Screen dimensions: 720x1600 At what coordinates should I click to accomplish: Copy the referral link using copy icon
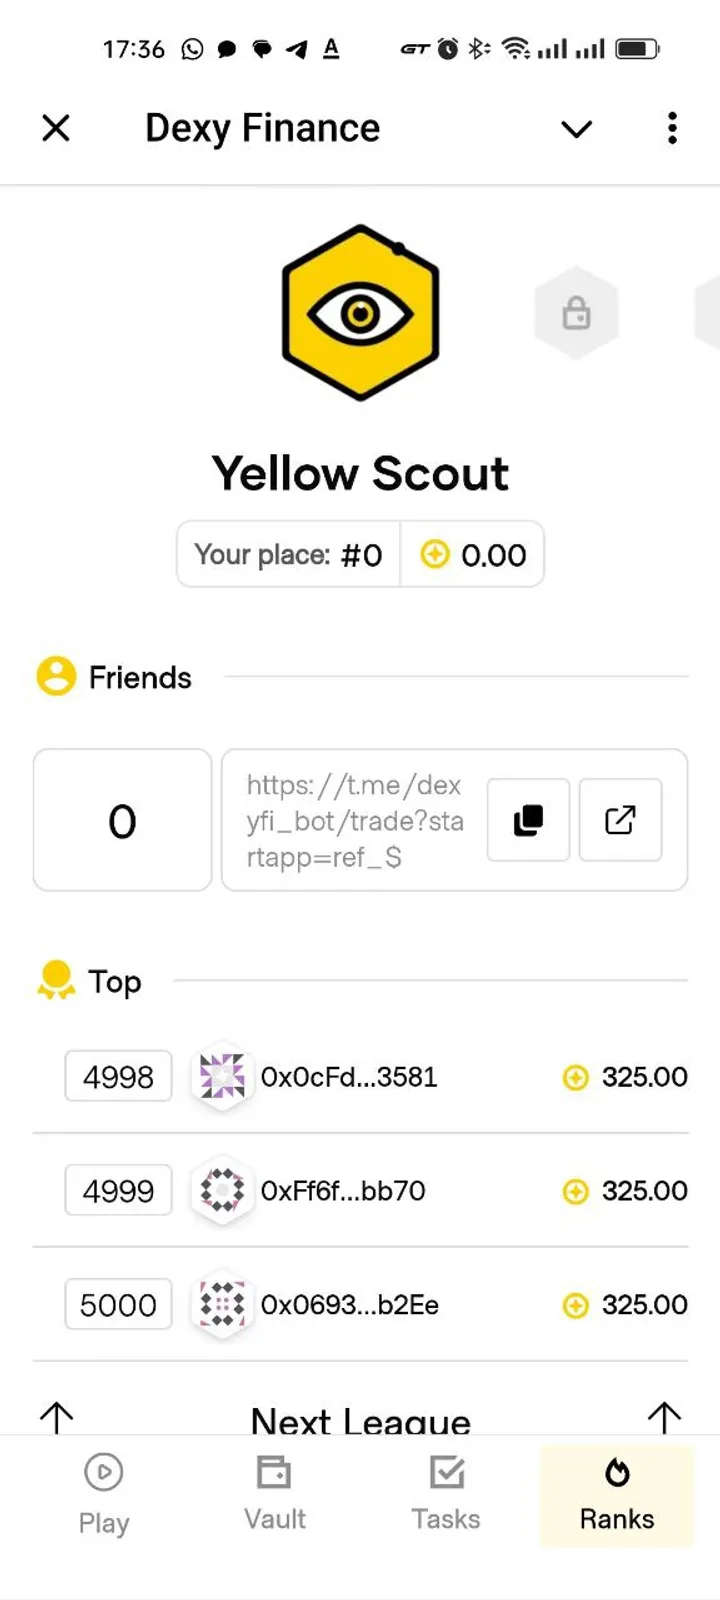tap(528, 819)
